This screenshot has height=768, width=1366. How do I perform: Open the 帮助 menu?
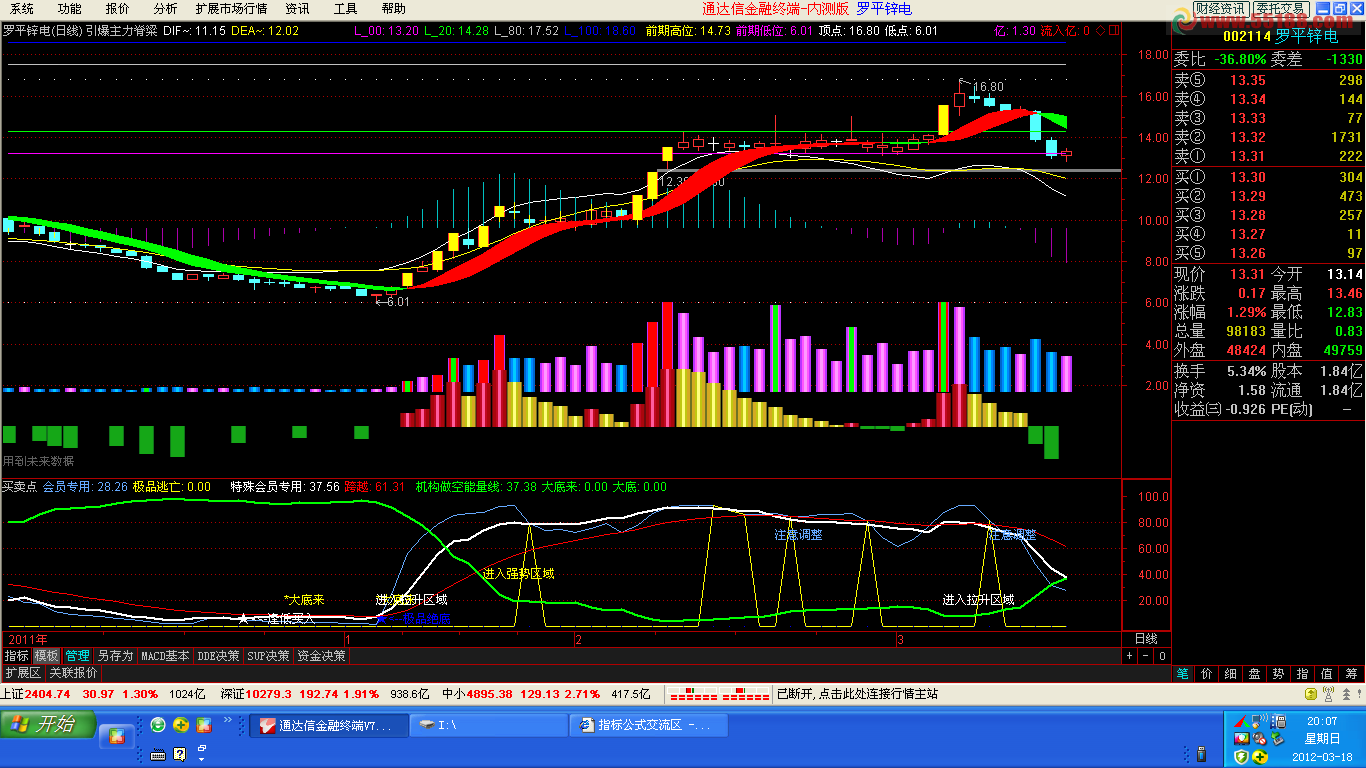click(x=394, y=9)
